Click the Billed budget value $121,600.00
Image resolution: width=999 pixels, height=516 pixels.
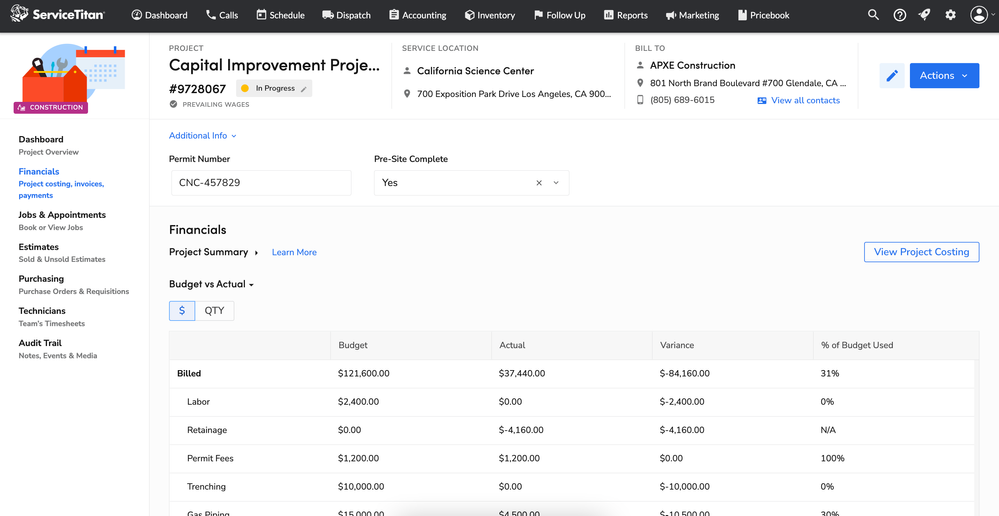[364, 373]
